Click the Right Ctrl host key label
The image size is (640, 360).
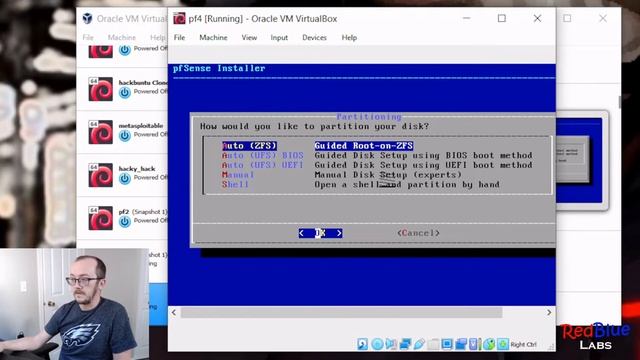(523, 344)
